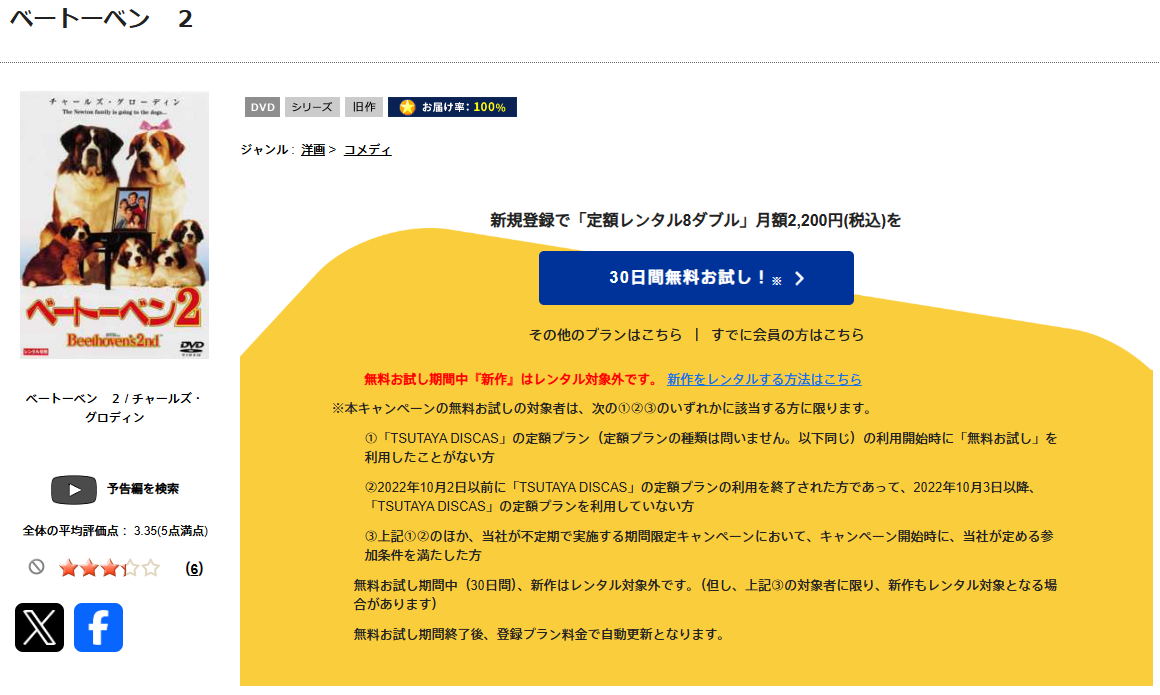Open すでに会員の方はこちら link

(x=788, y=335)
